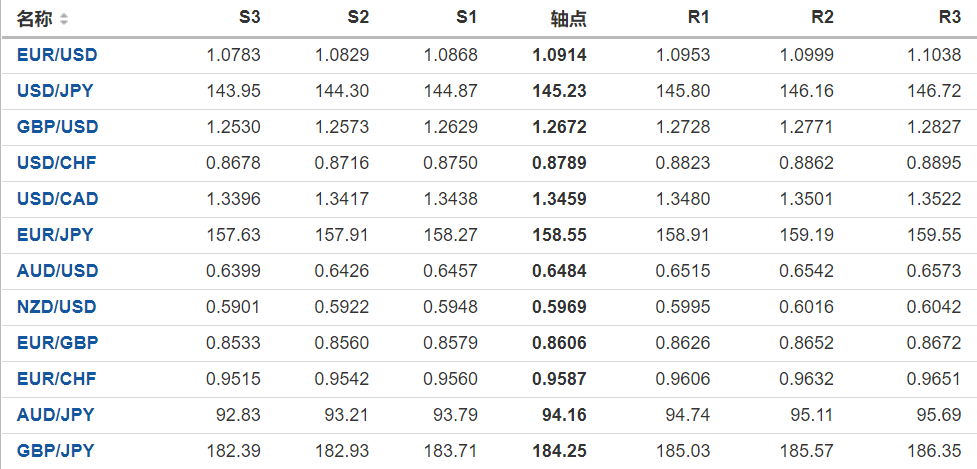Select the AUD/JPY pair link
Viewport: 977px width, 469px height.
point(55,415)
